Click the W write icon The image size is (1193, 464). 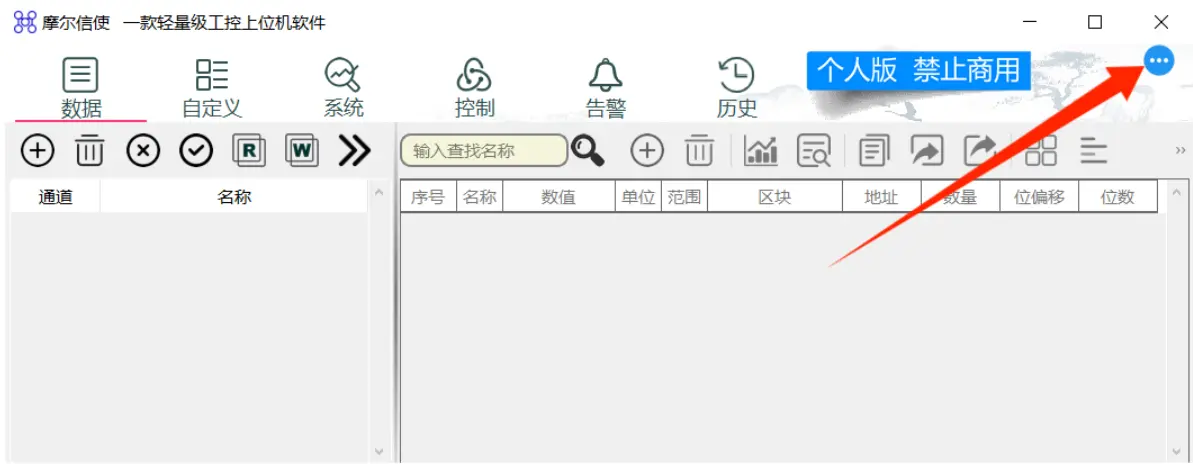coord(301,151)
